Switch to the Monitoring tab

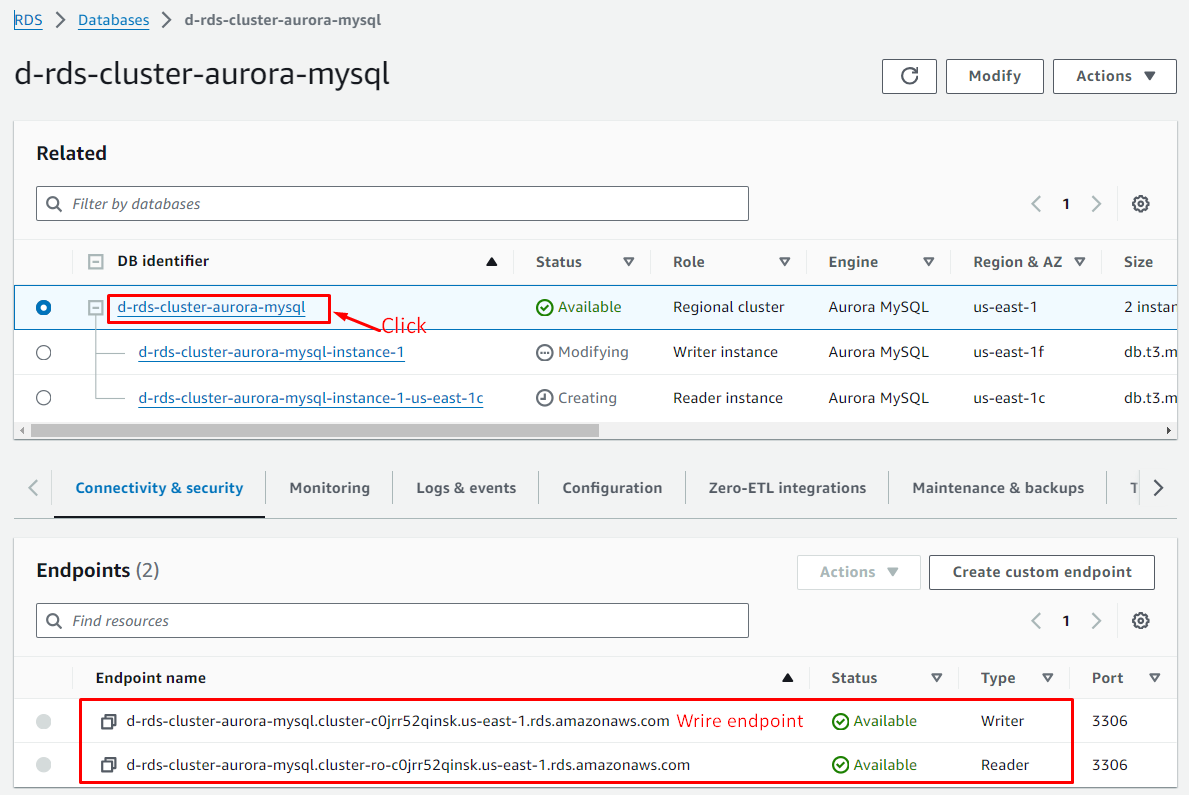point(329,488)
